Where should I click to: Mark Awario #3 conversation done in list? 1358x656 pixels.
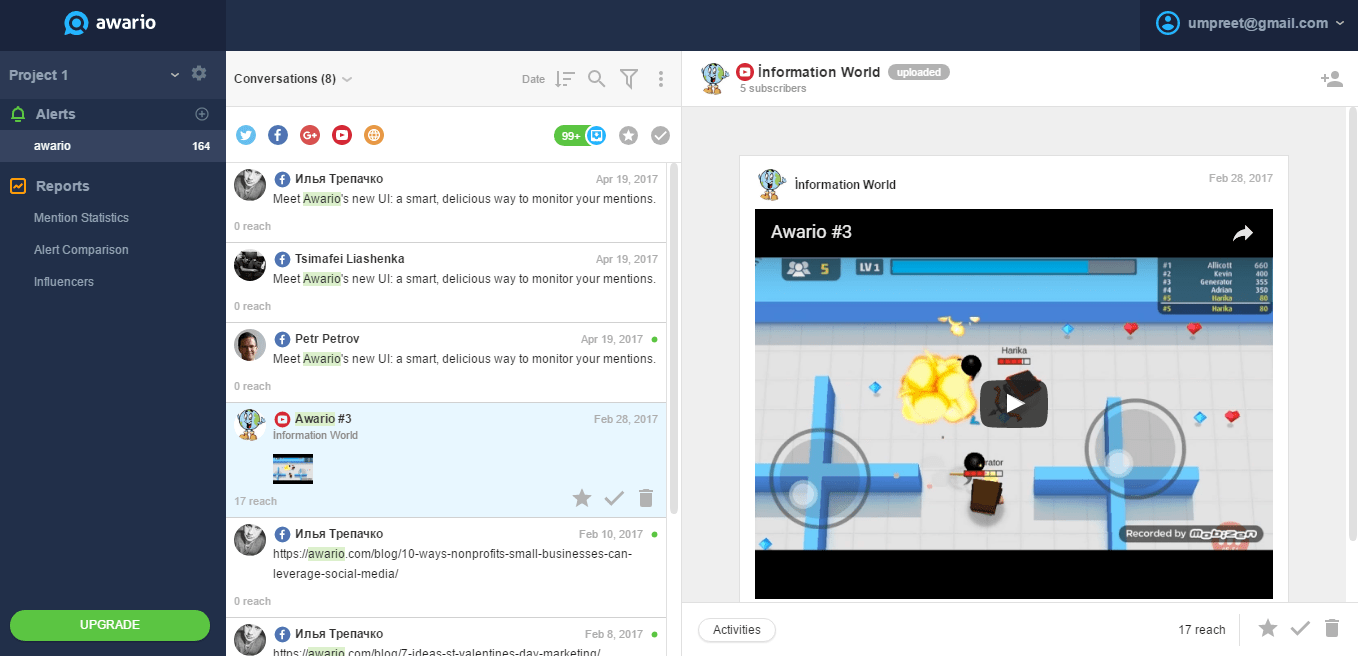614,498
